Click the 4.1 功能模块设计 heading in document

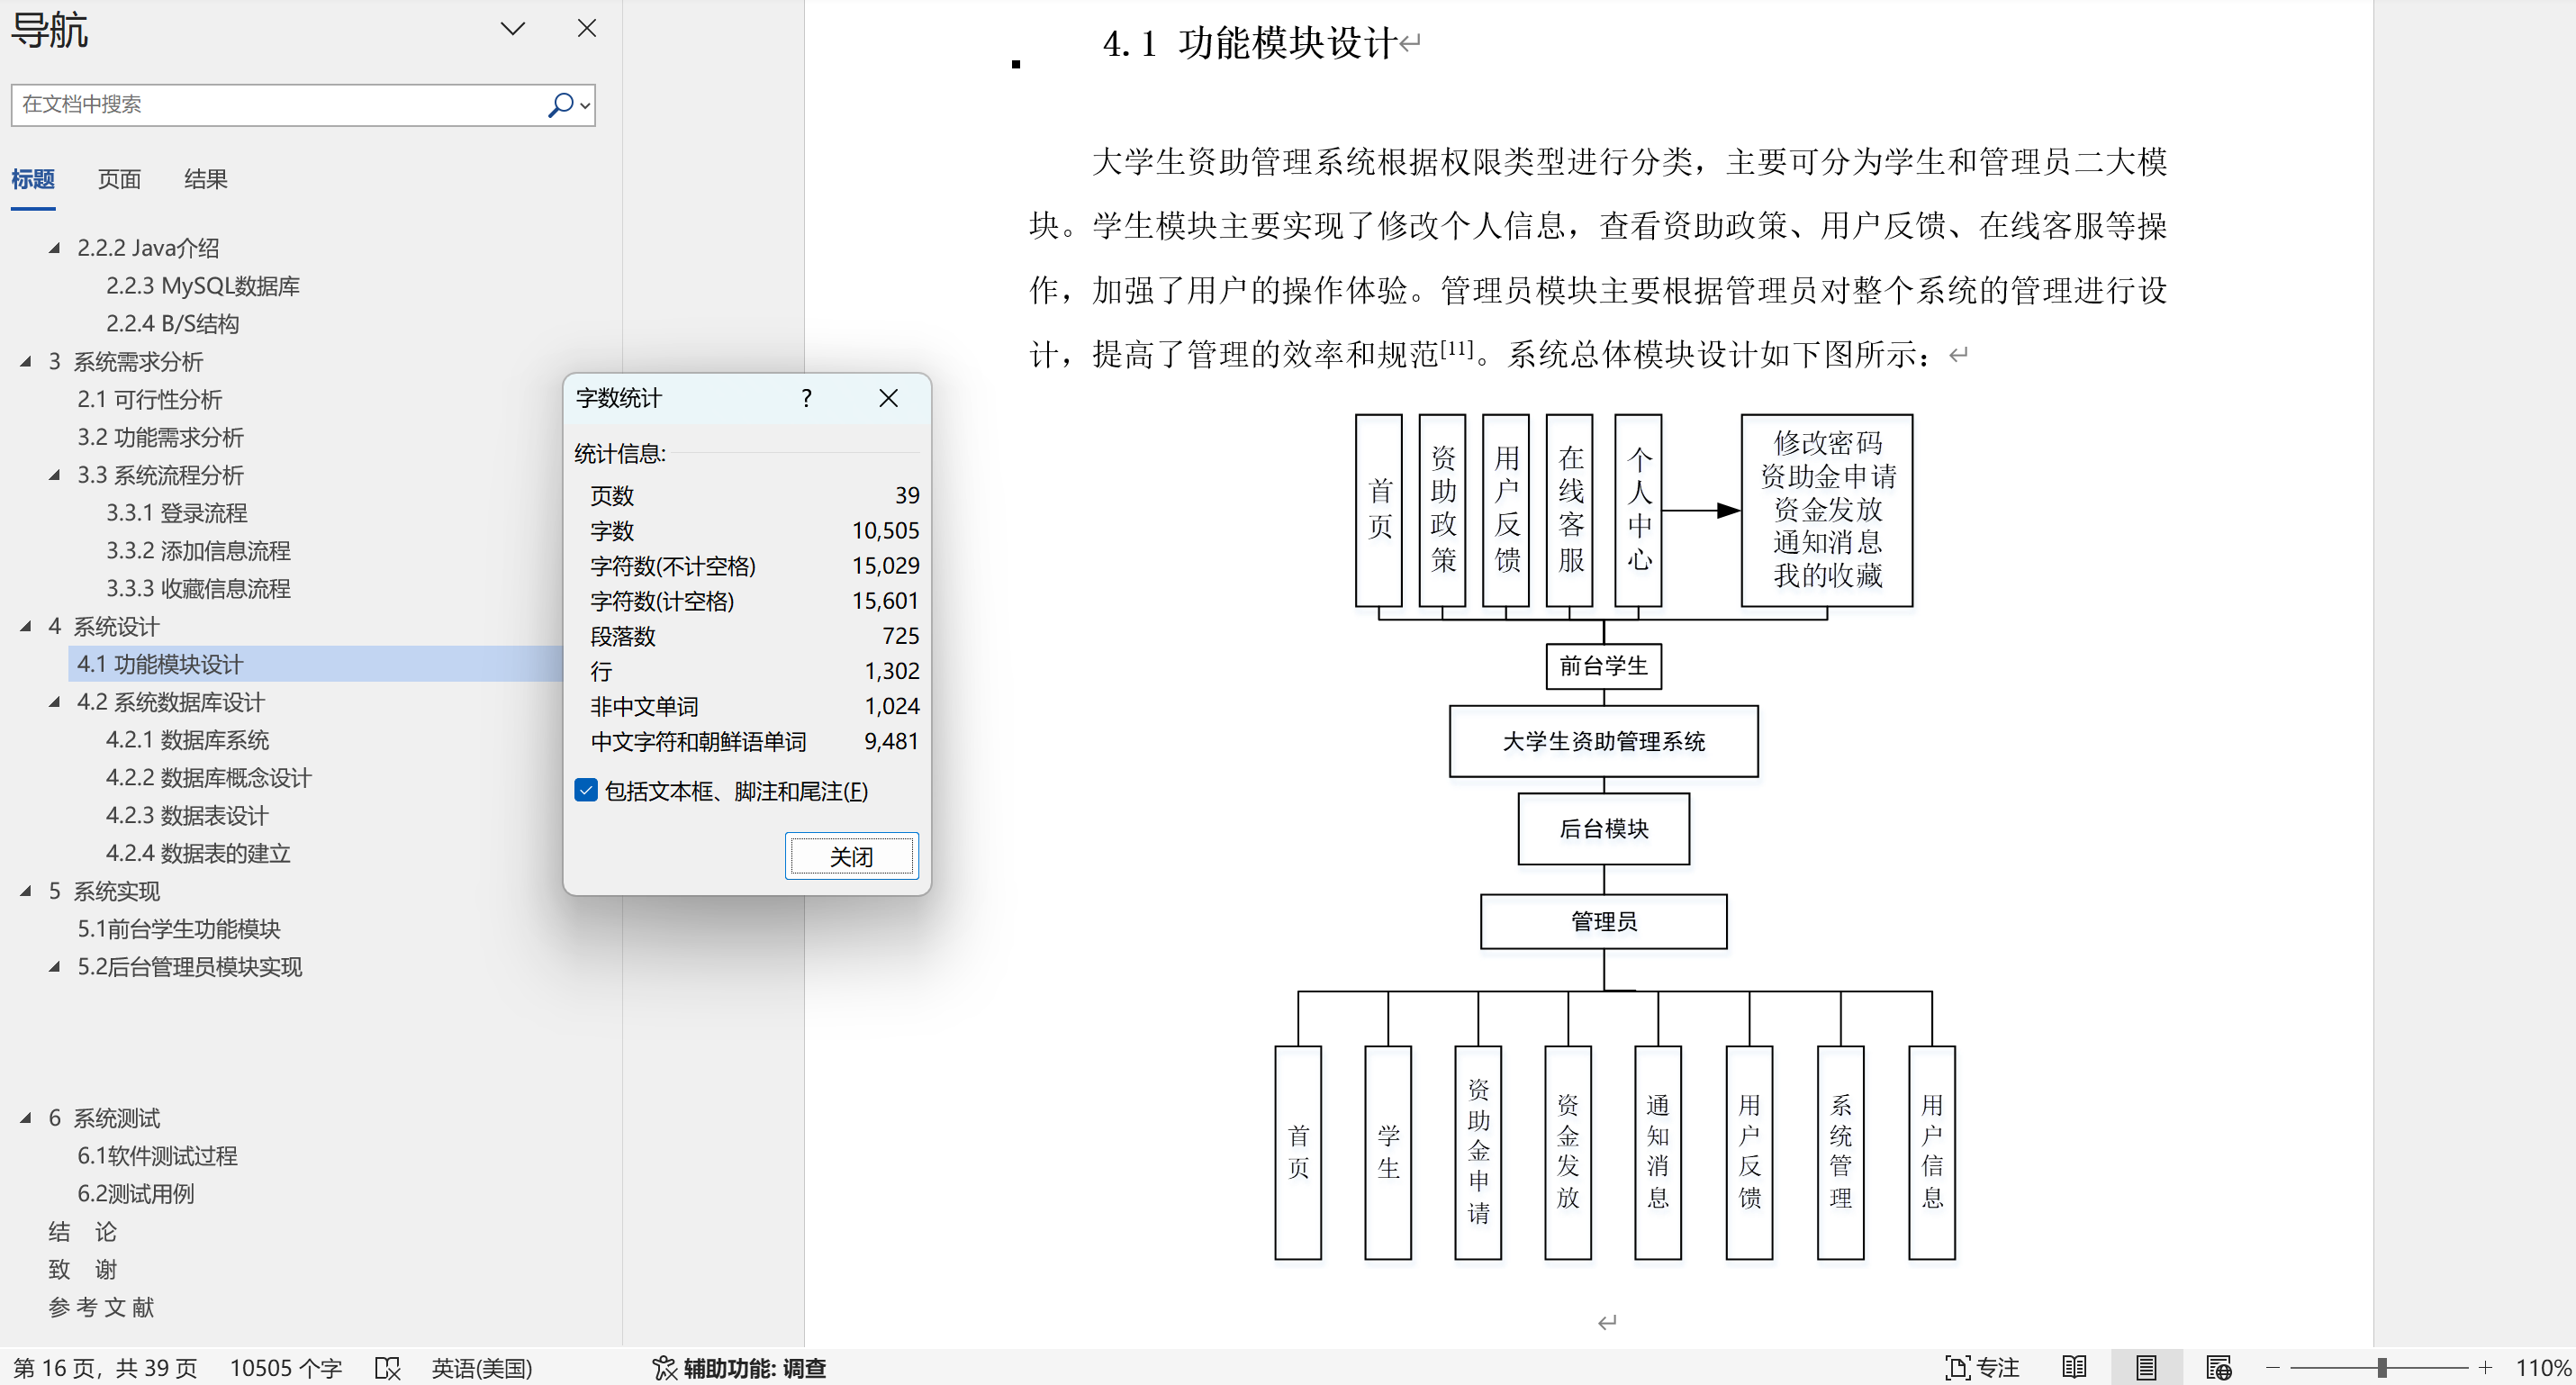[1250, 43]
